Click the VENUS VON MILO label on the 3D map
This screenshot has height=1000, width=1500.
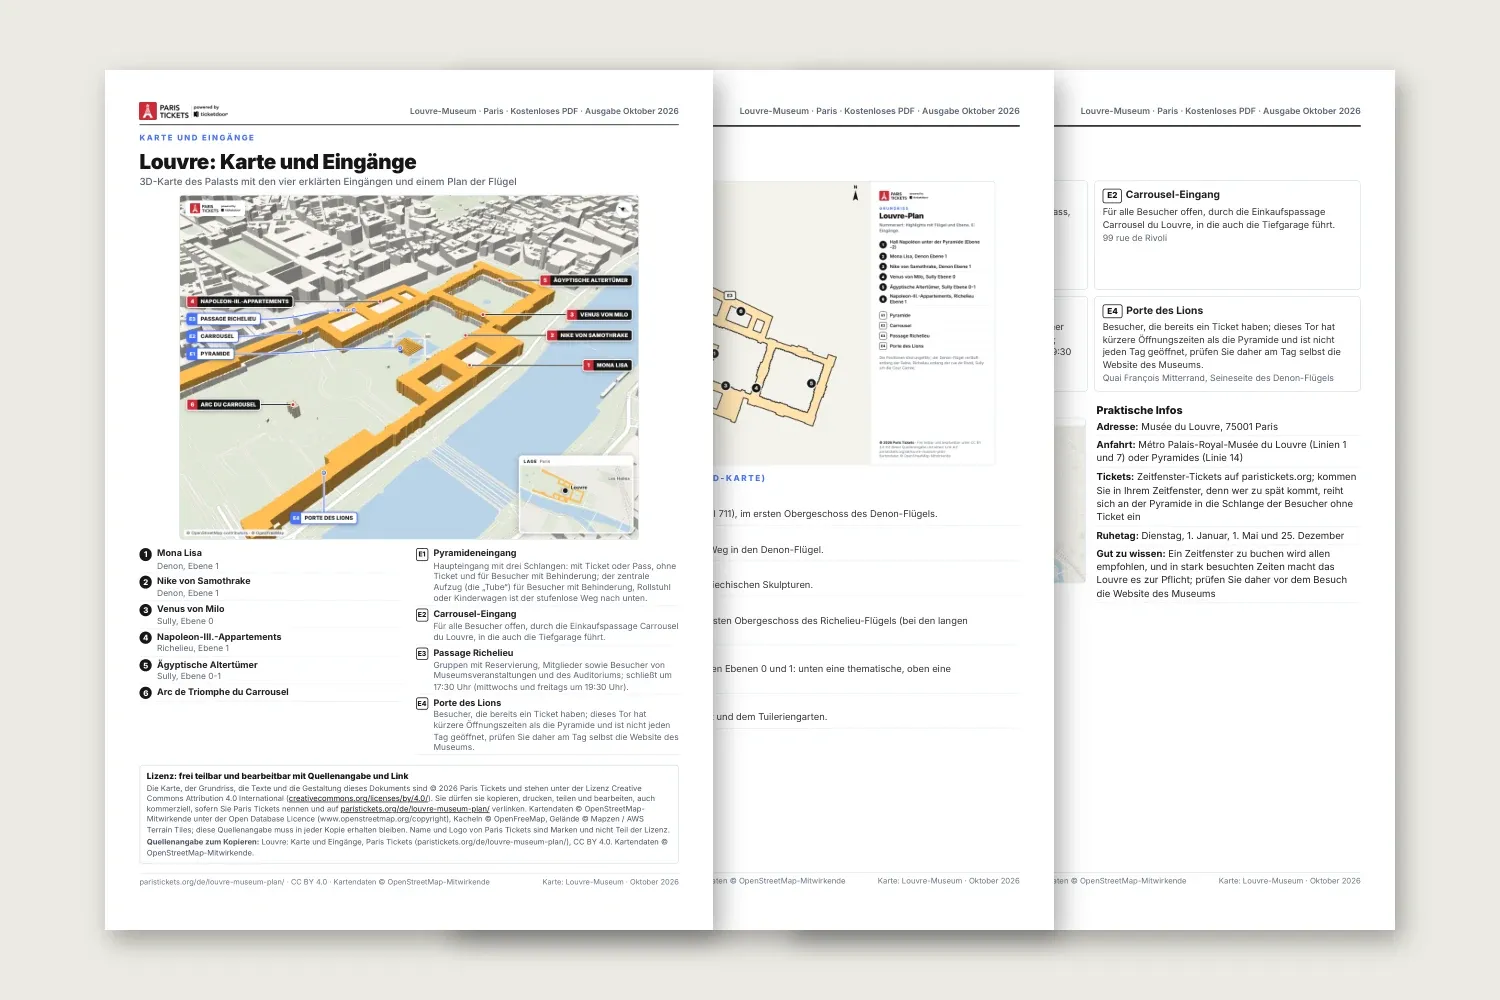tap(600, 315)
